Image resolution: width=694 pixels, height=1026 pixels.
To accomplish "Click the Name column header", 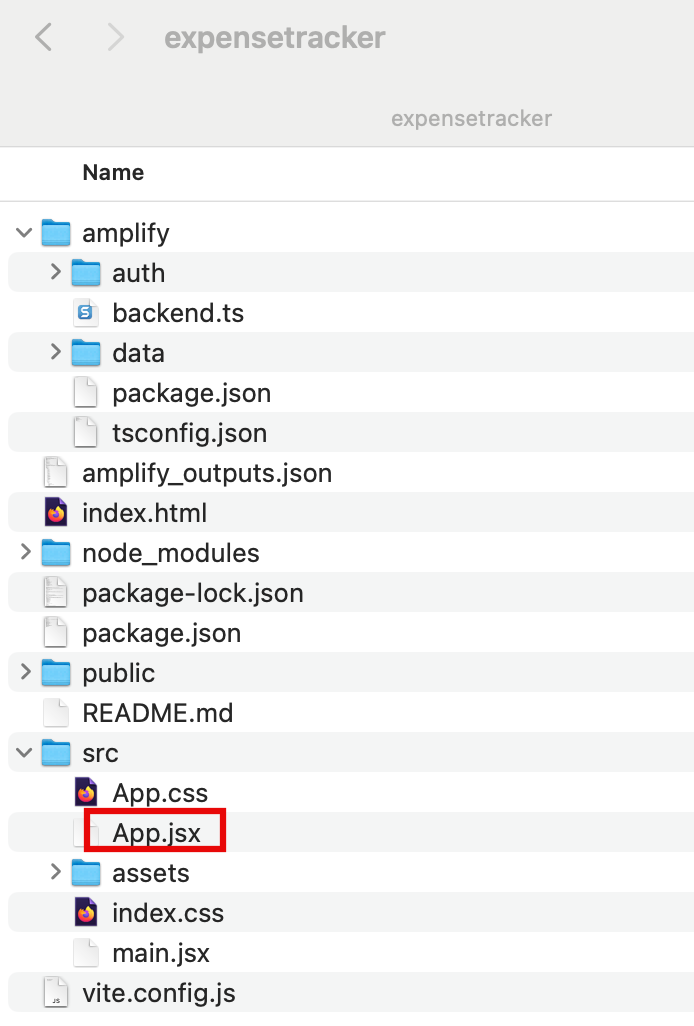I will tap(112, 172).
